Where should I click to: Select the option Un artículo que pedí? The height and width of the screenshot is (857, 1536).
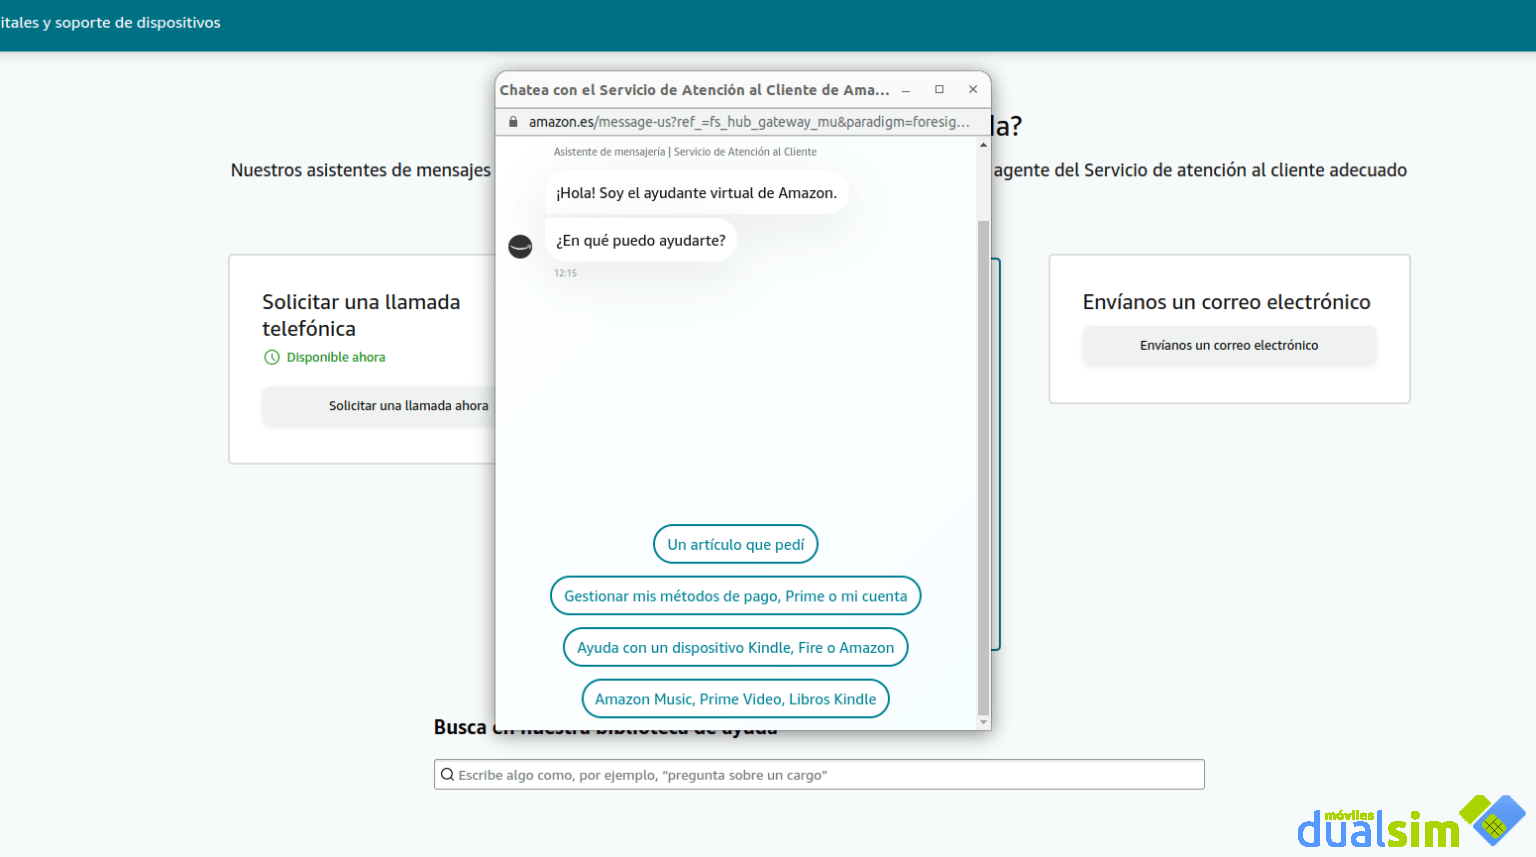735,544
